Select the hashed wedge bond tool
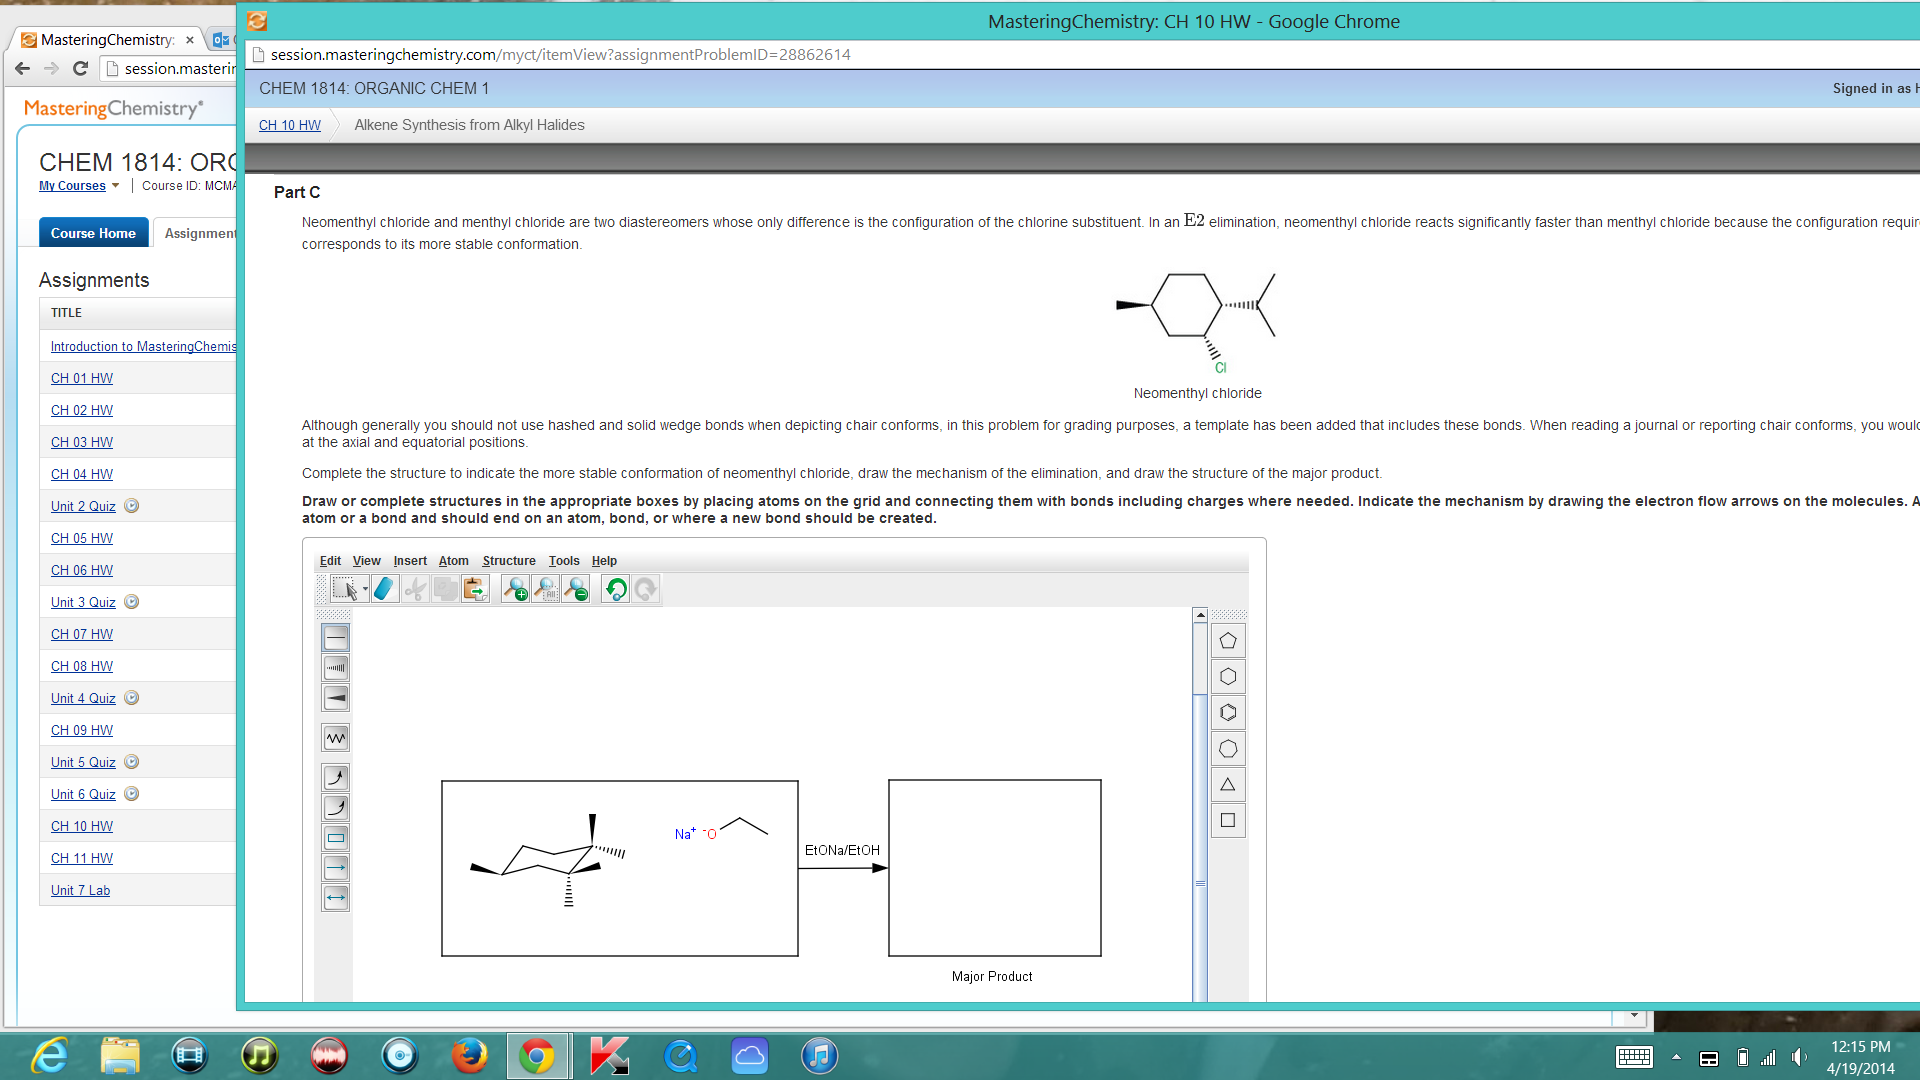The height and width of the screenshot is (1080, 1920). 335,667
